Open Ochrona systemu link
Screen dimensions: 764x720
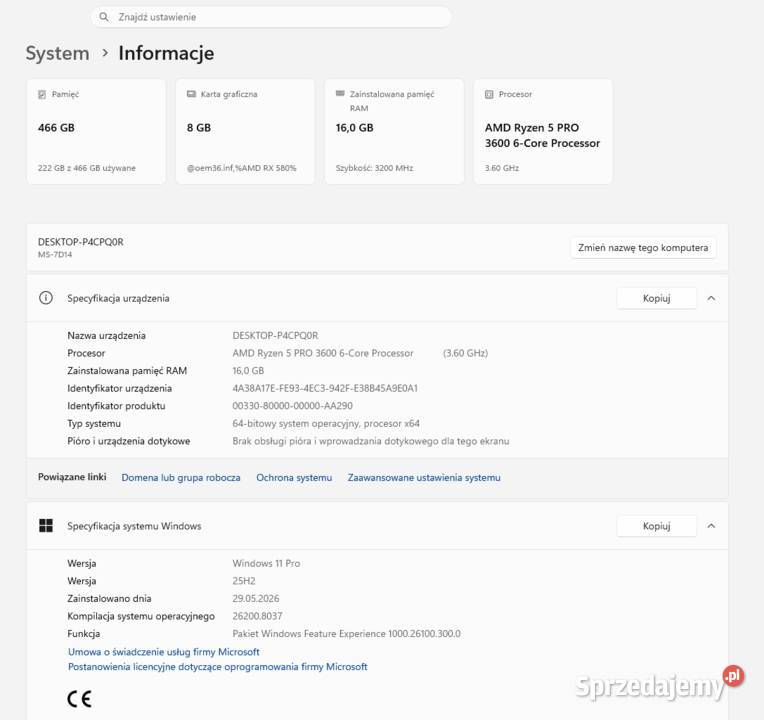(x=294, y=477)
